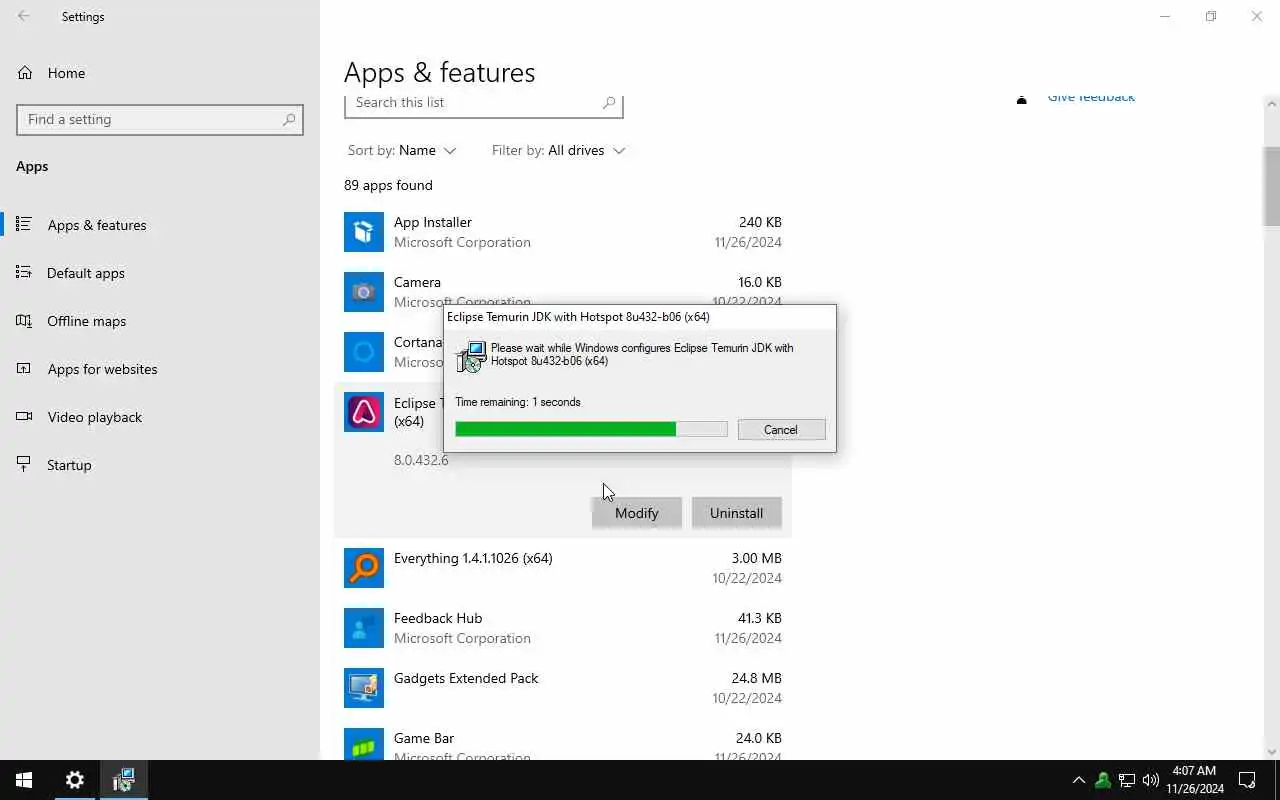1280x800 pixels.
Task: Click the scrollbar down arrow
Action: (1272, 752)
